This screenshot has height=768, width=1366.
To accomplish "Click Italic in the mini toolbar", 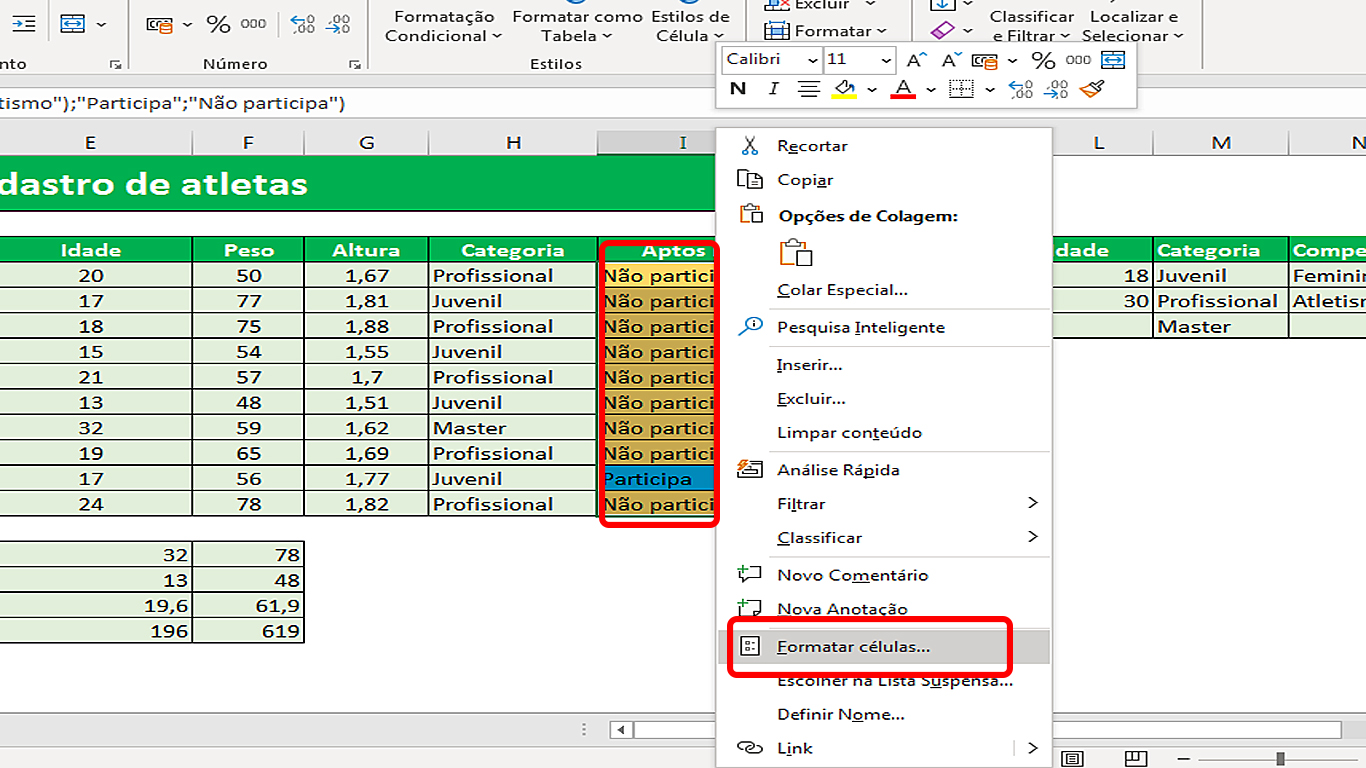I will click(x=773, y=89).
